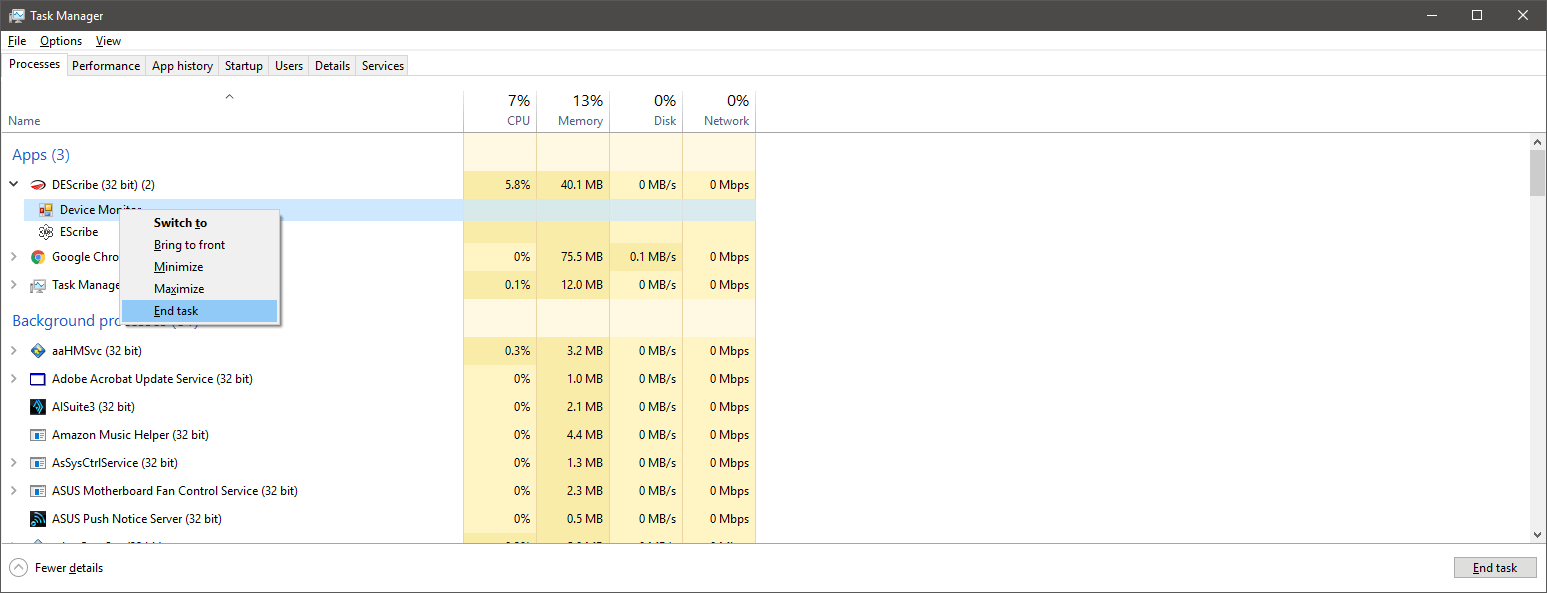This screenshot has width=1547, height=593.
Task: Collapse the DEScribe process group
Action: coord(14,185)
